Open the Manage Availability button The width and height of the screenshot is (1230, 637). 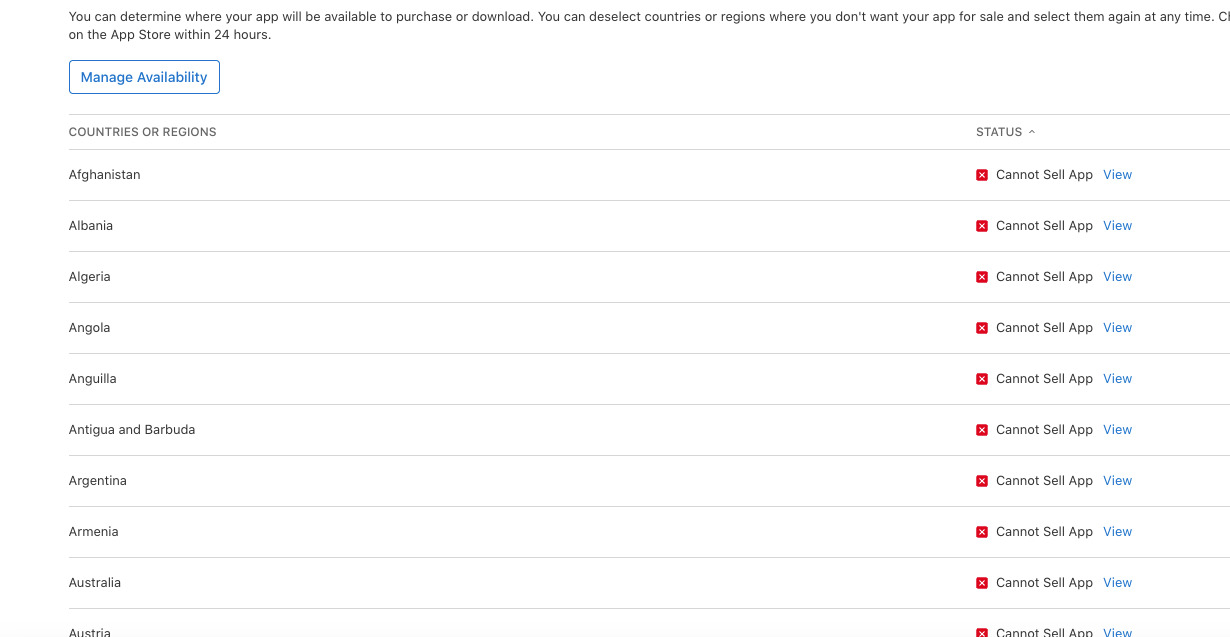(144, 77)
